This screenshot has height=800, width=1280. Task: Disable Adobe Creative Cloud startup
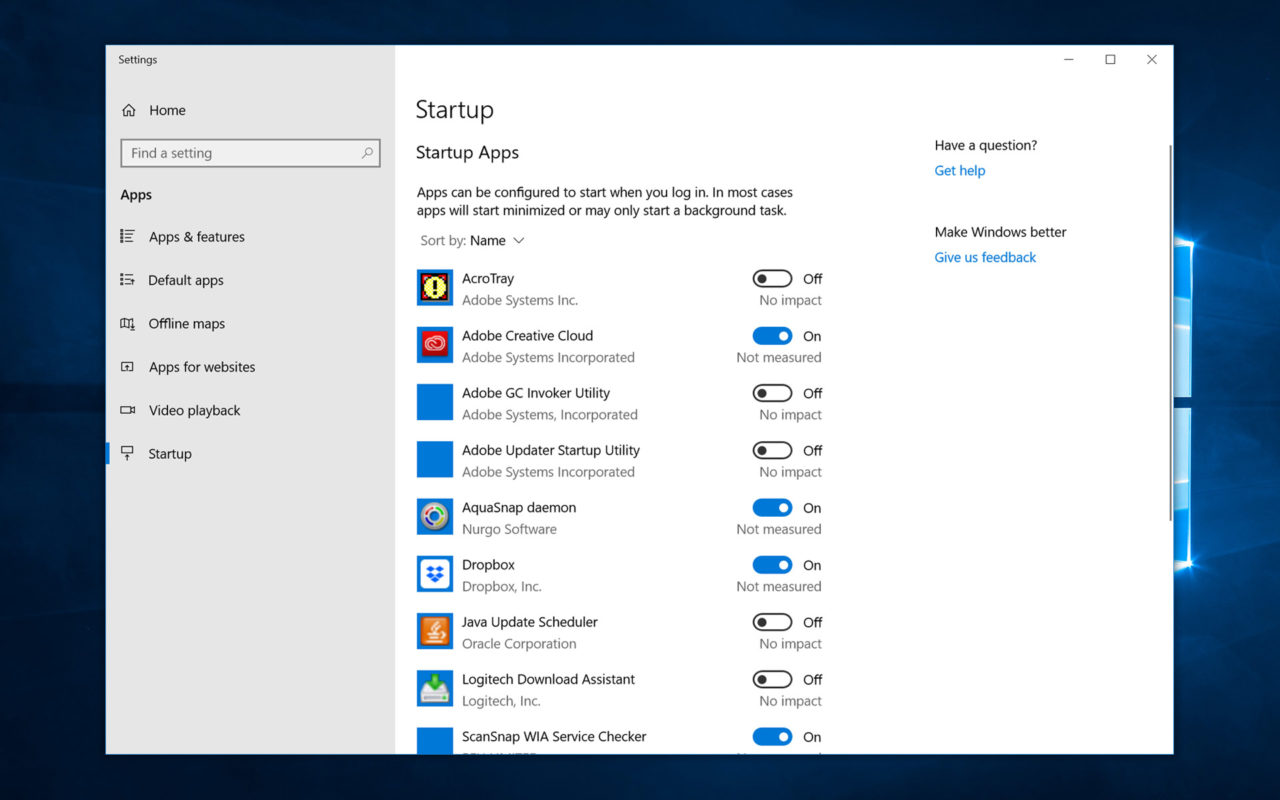tap(772, 335)
